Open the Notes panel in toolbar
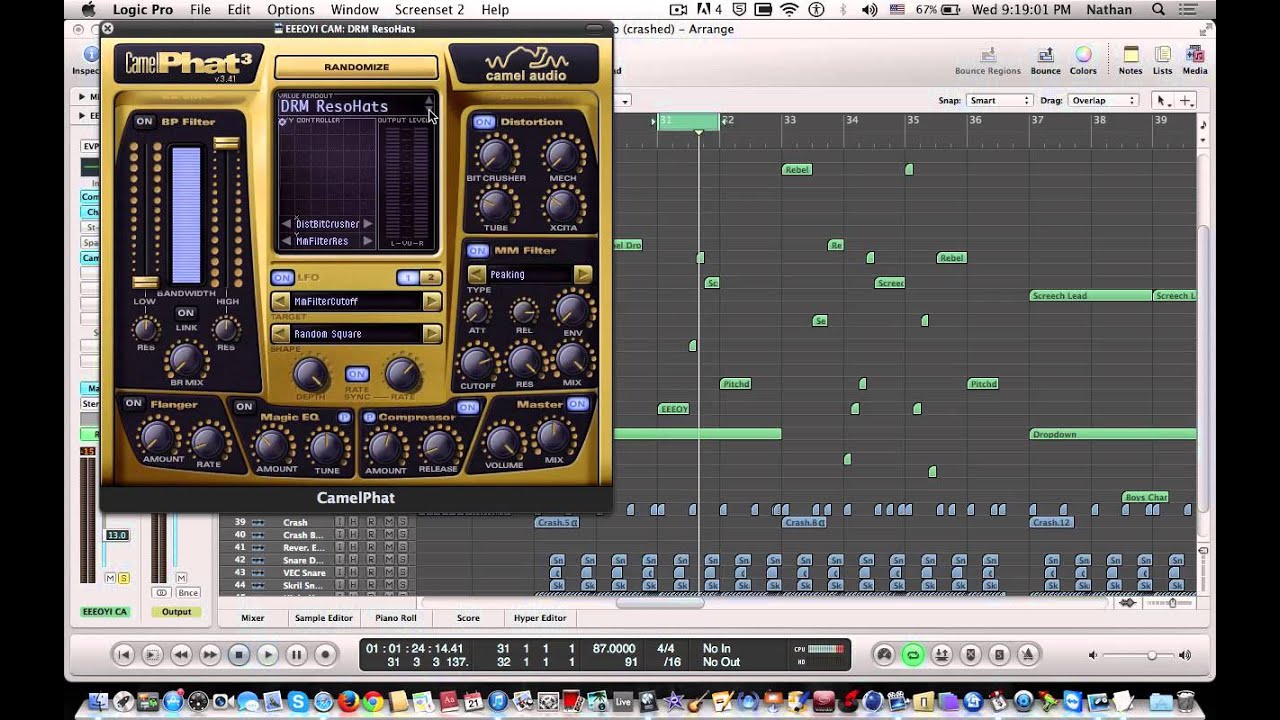1280x720 pixels. pyautogui.click(x=1131, y=60)
